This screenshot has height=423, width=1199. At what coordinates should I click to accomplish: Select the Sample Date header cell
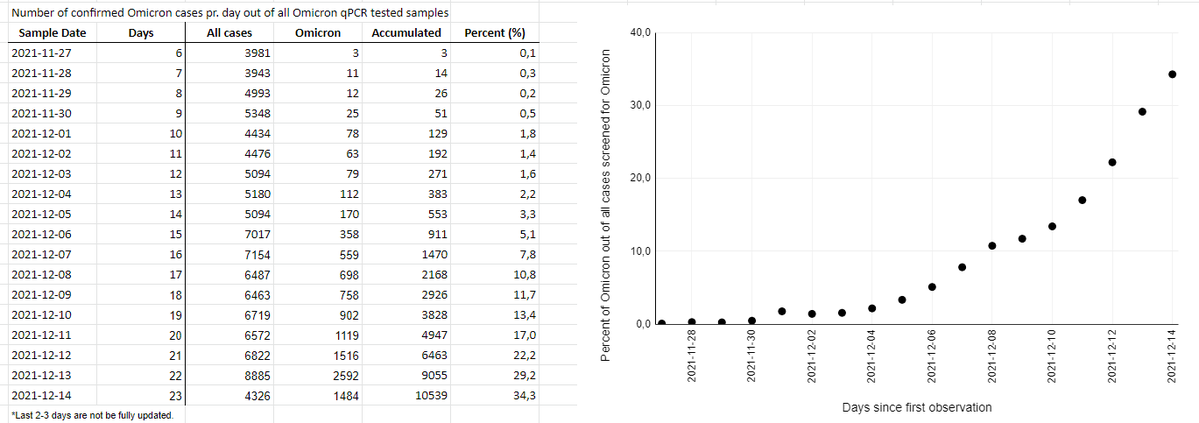[x=53, y=33]
